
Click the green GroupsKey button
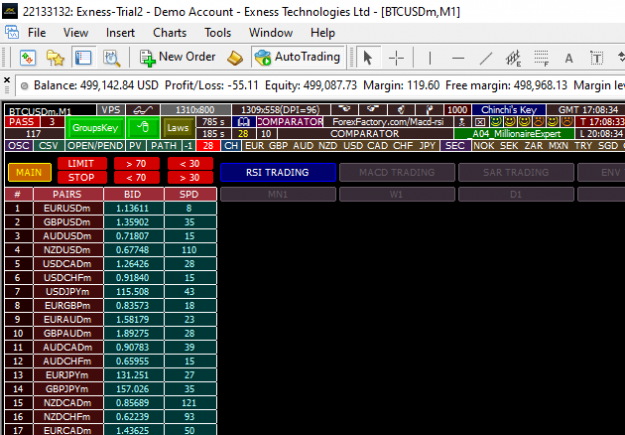95,128
